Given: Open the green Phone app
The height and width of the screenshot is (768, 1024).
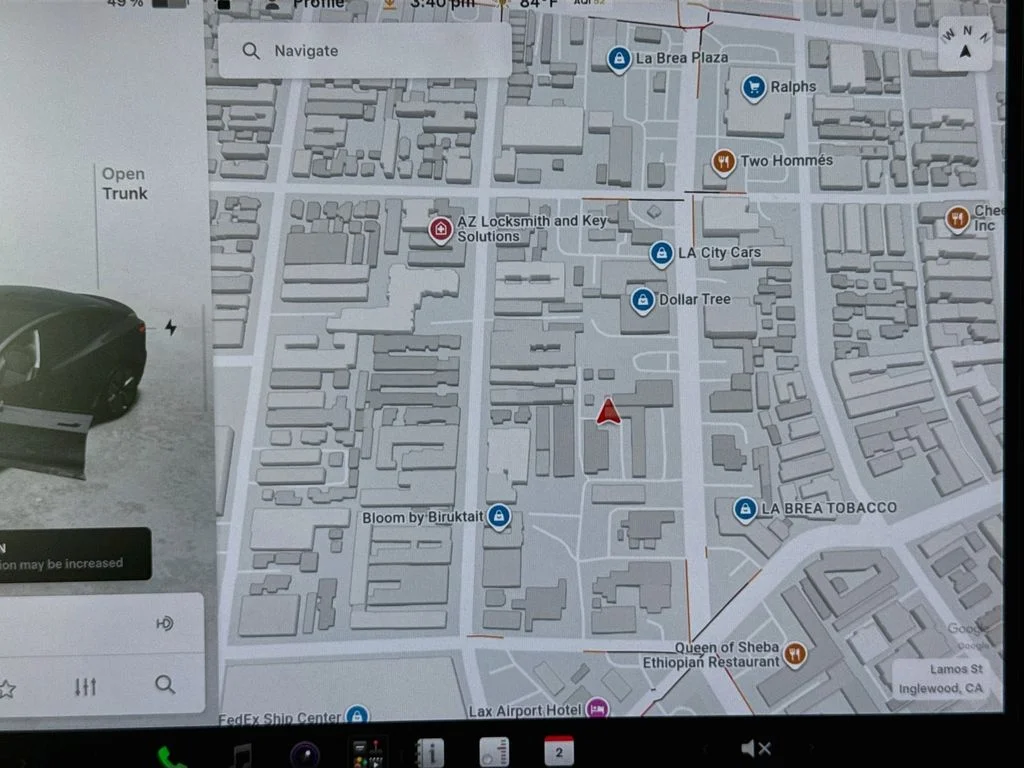Looking at the screenshot, I should click(172, 758).
